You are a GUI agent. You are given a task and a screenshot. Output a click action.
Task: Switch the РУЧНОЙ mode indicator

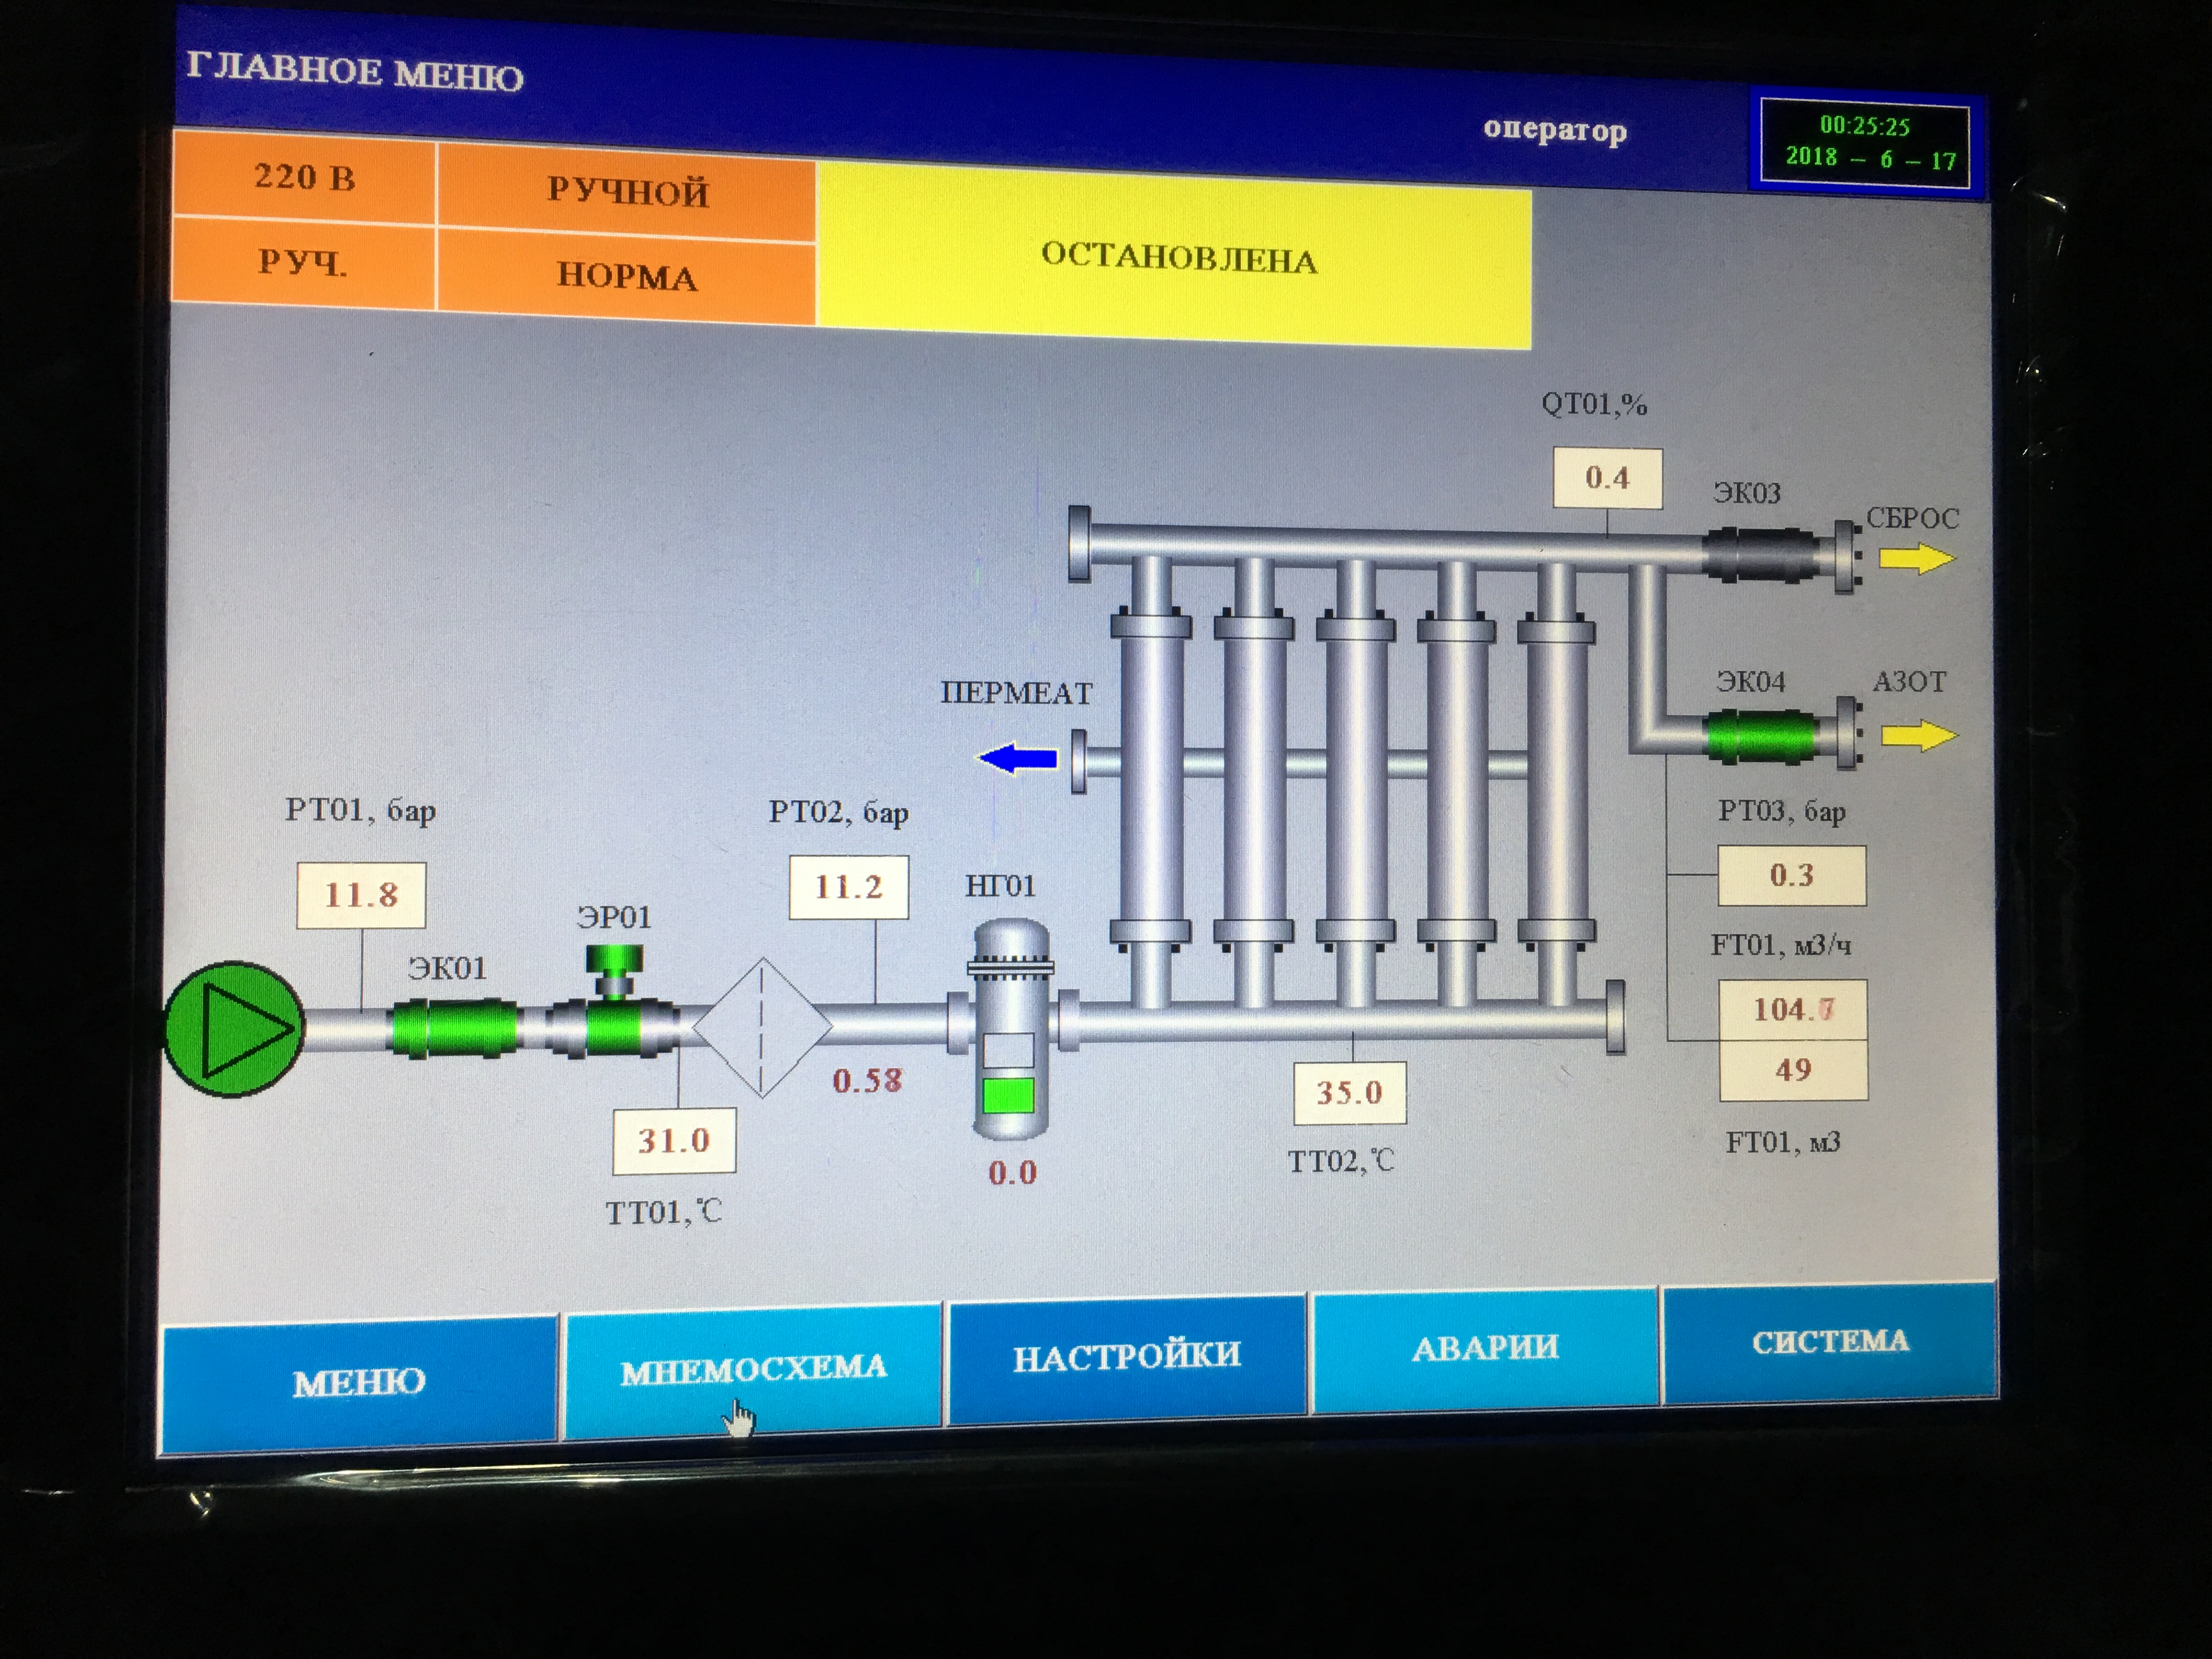tap(627, 190)
